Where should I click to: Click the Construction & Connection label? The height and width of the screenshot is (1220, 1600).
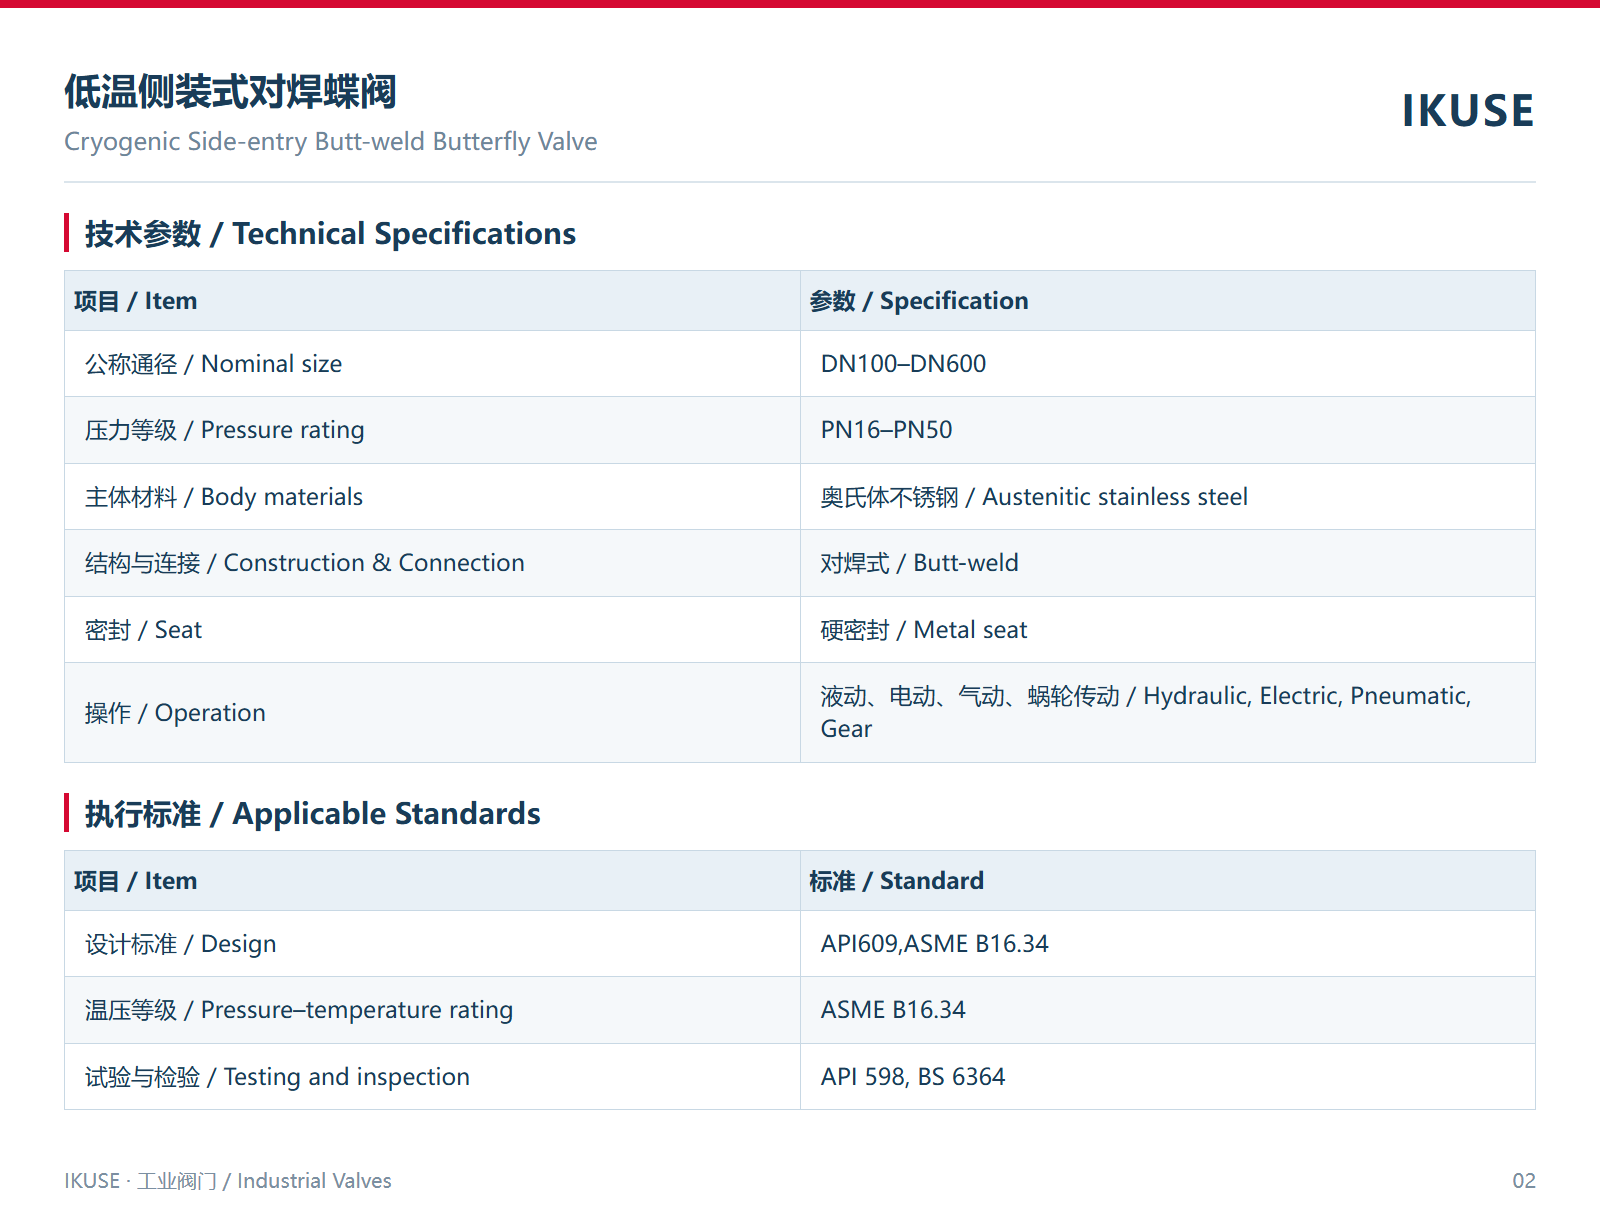[305, 563]
